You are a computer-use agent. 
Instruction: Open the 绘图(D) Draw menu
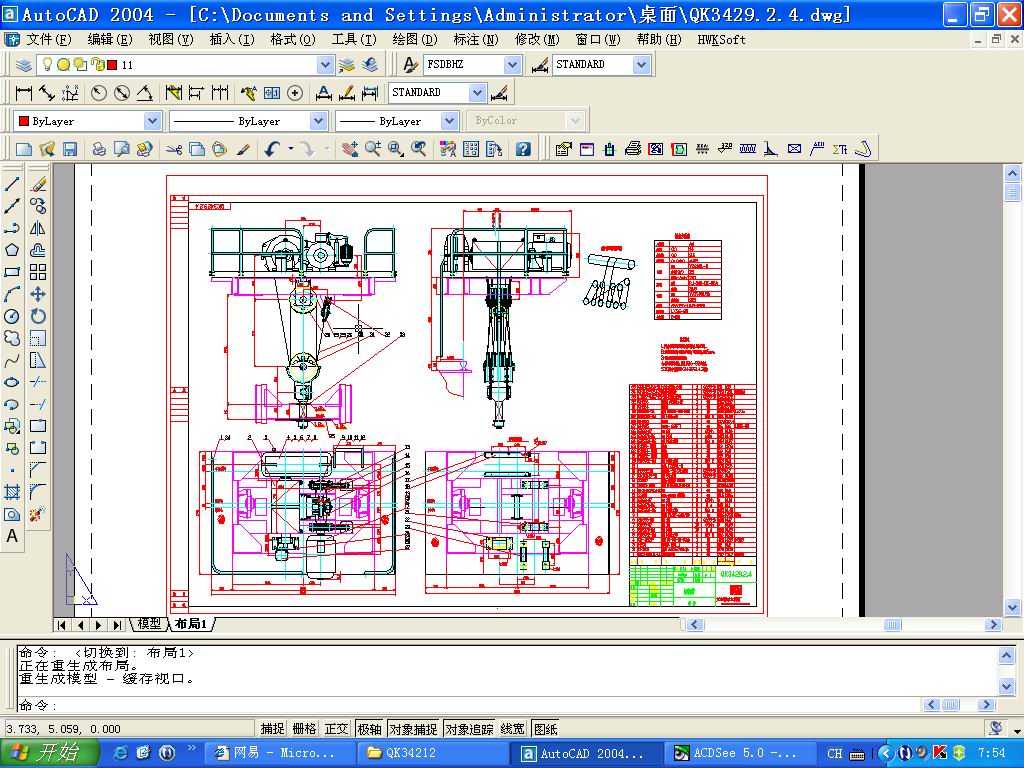(x=414, y=39)
